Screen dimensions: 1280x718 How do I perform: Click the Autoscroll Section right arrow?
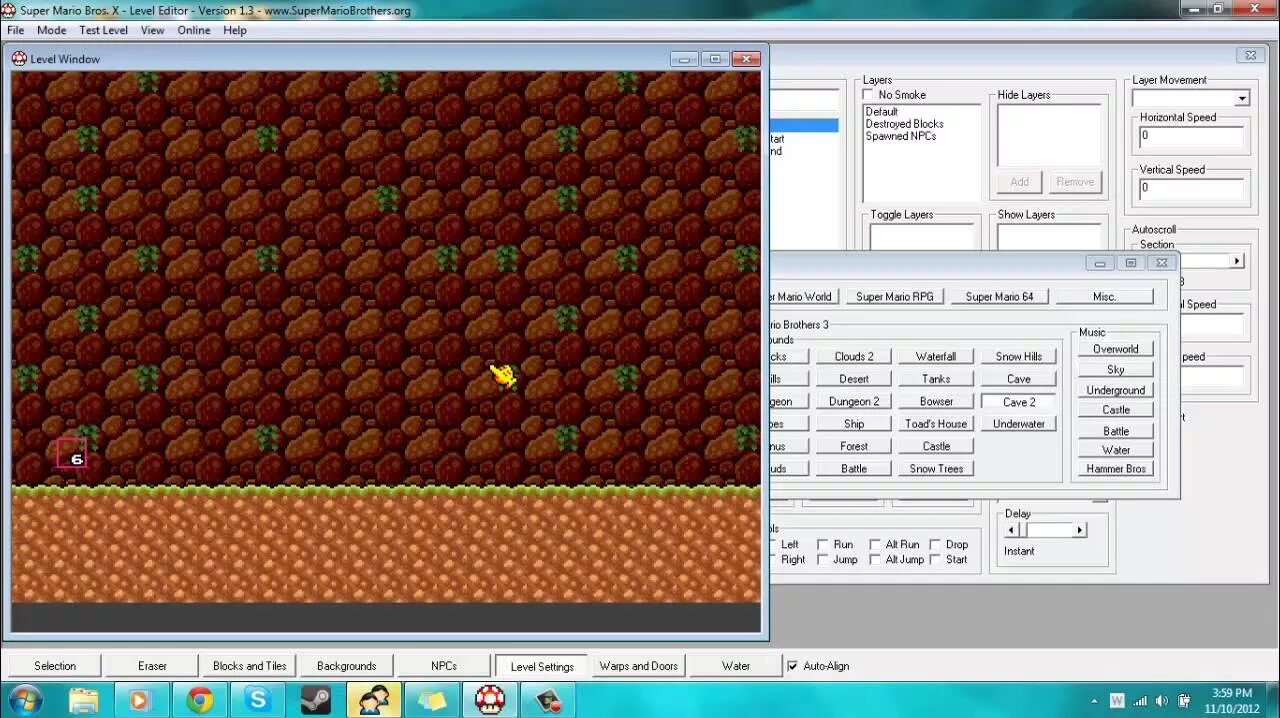pos(1236,261)
